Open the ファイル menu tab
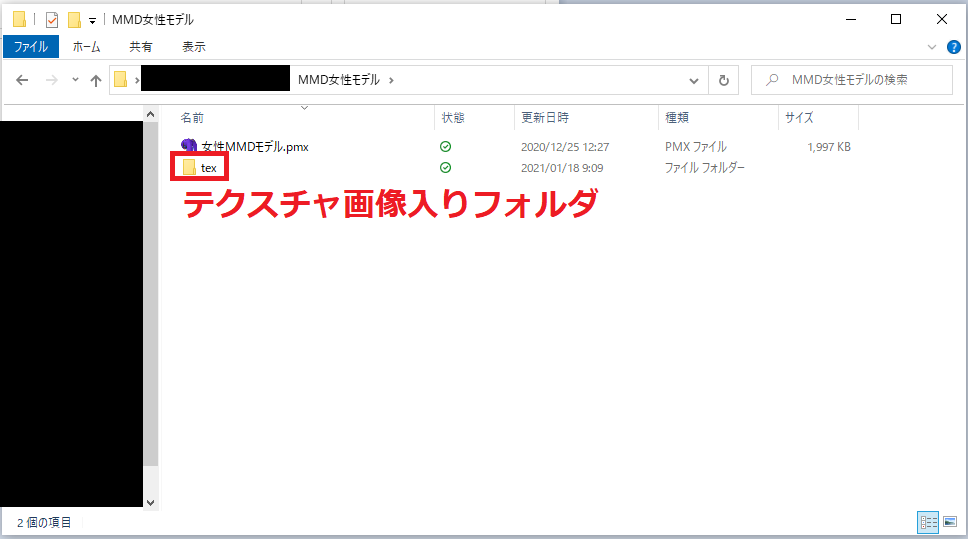This screenshot has width=968, height=539. coord(31,46)
